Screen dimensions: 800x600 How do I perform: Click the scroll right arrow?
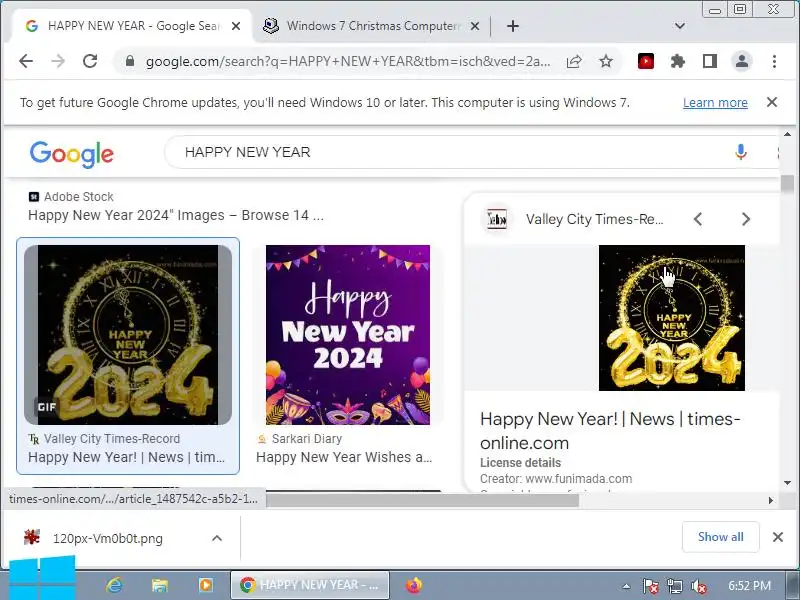click(x=771, y=501)
